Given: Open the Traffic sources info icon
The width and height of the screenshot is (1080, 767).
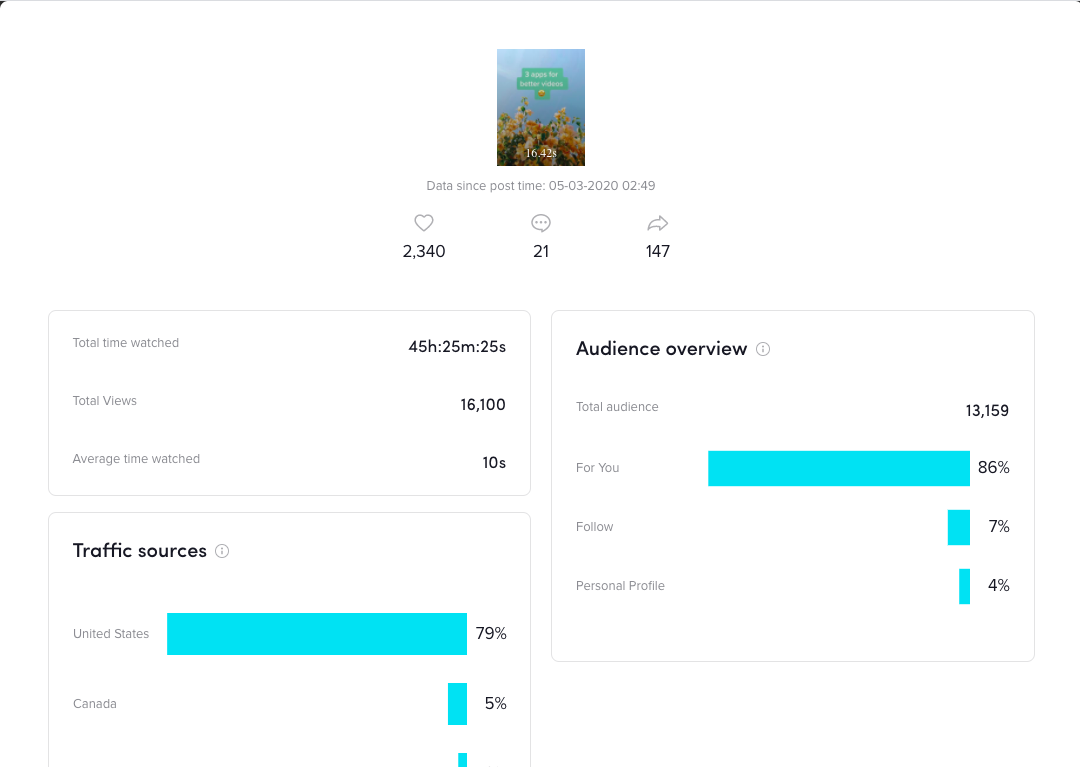Looking at the screenshot, I should click(222, 551).
